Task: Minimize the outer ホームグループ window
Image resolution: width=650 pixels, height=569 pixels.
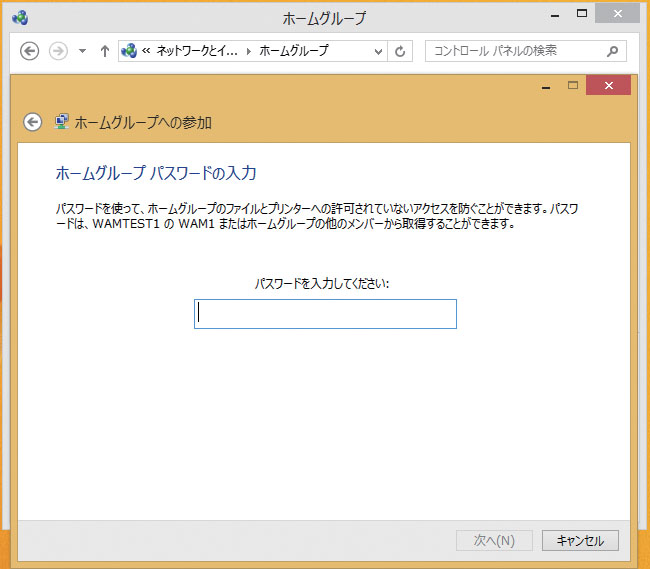Action: point(555,15)
